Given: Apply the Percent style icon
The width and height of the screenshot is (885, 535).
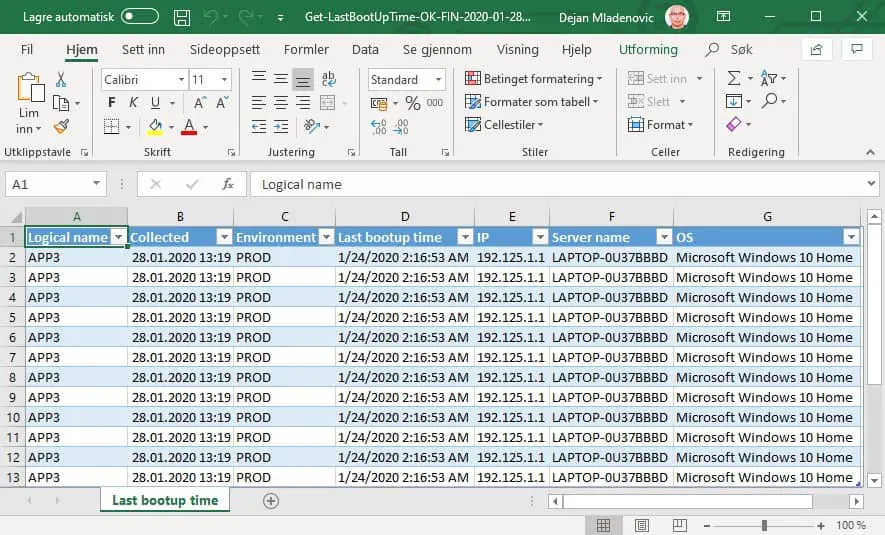Looking at the screenshot, I should coord(413,103).
